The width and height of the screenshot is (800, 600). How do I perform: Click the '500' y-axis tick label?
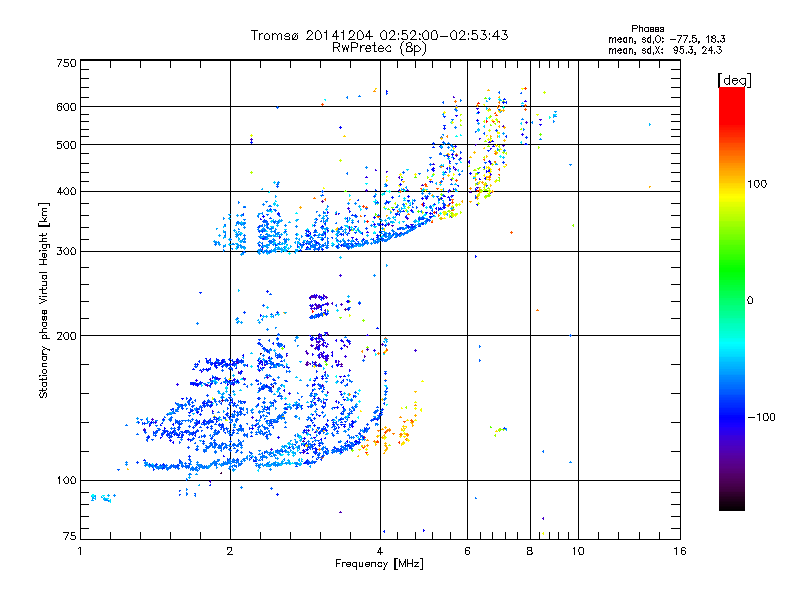[x=67, y=145]
